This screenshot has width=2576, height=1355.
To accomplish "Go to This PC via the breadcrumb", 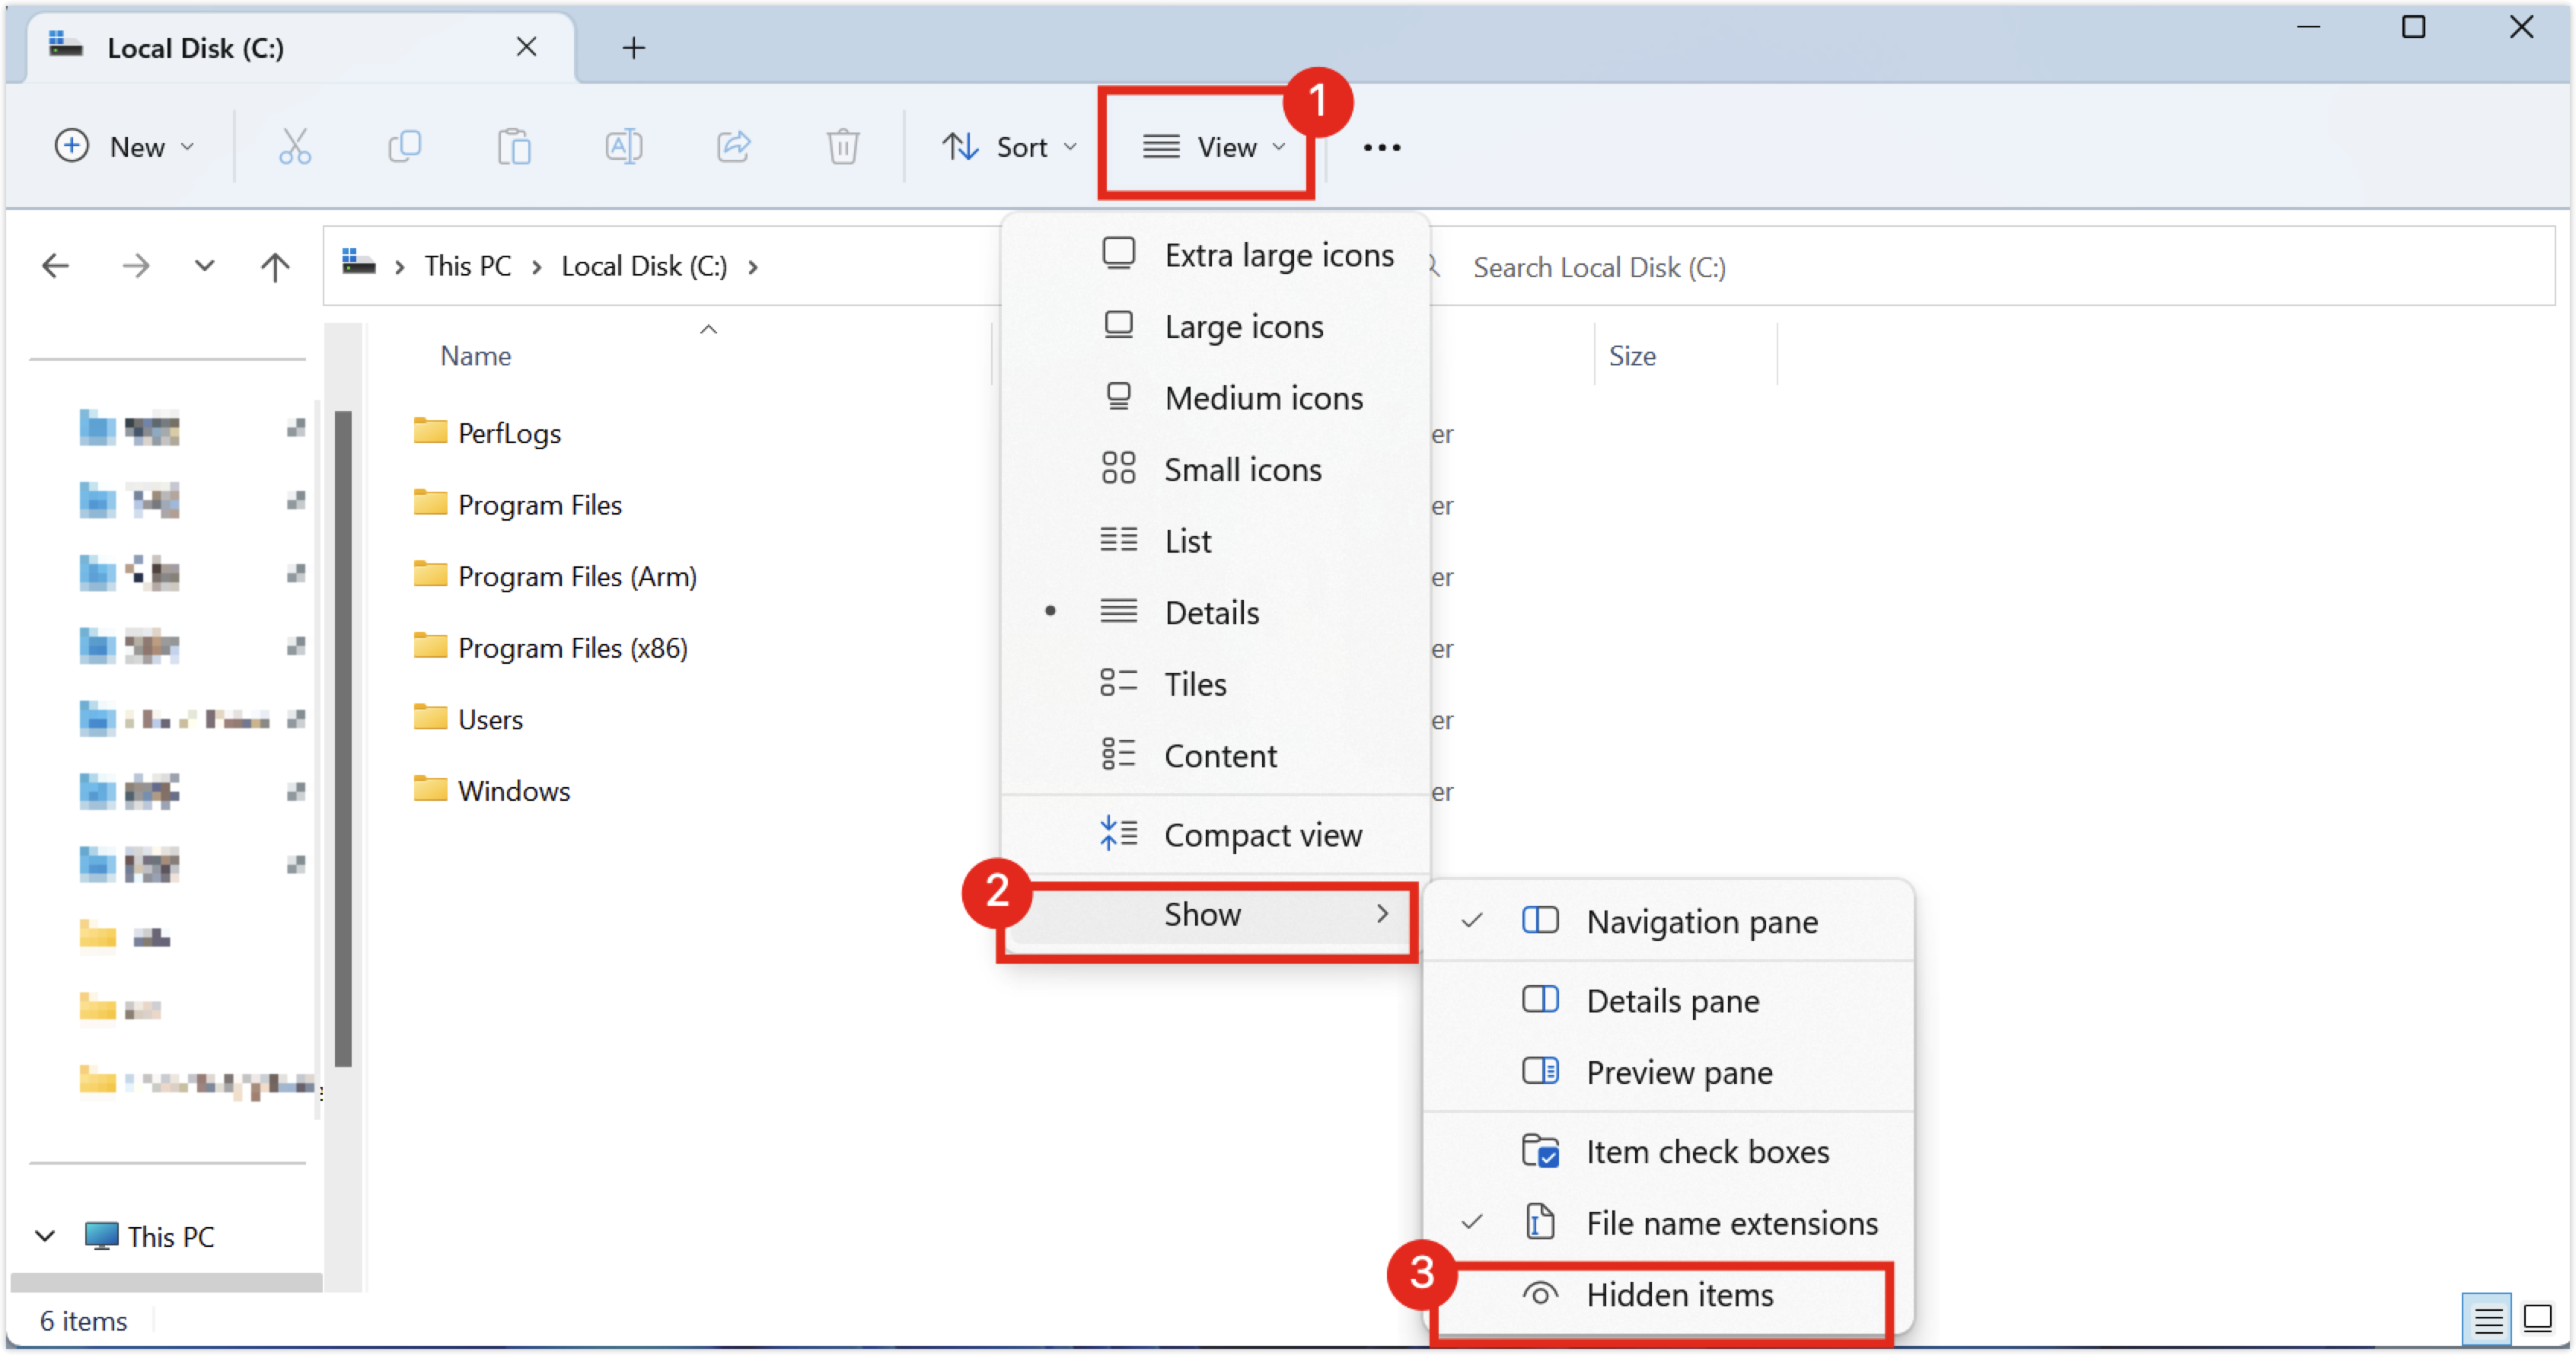I will click(x=467, y=265).
